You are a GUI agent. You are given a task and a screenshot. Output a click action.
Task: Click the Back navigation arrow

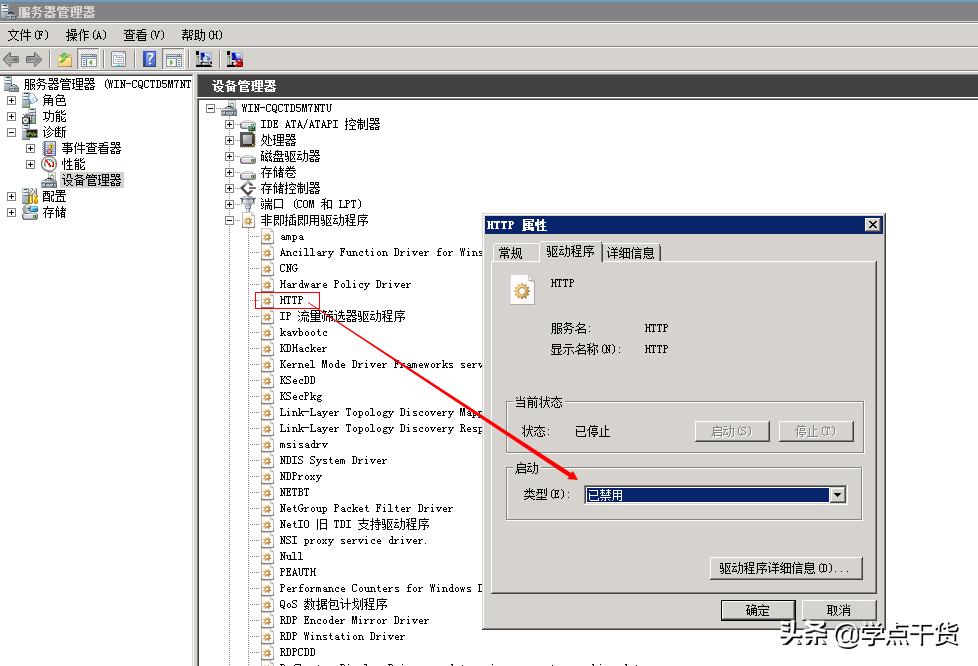[11, 59]
